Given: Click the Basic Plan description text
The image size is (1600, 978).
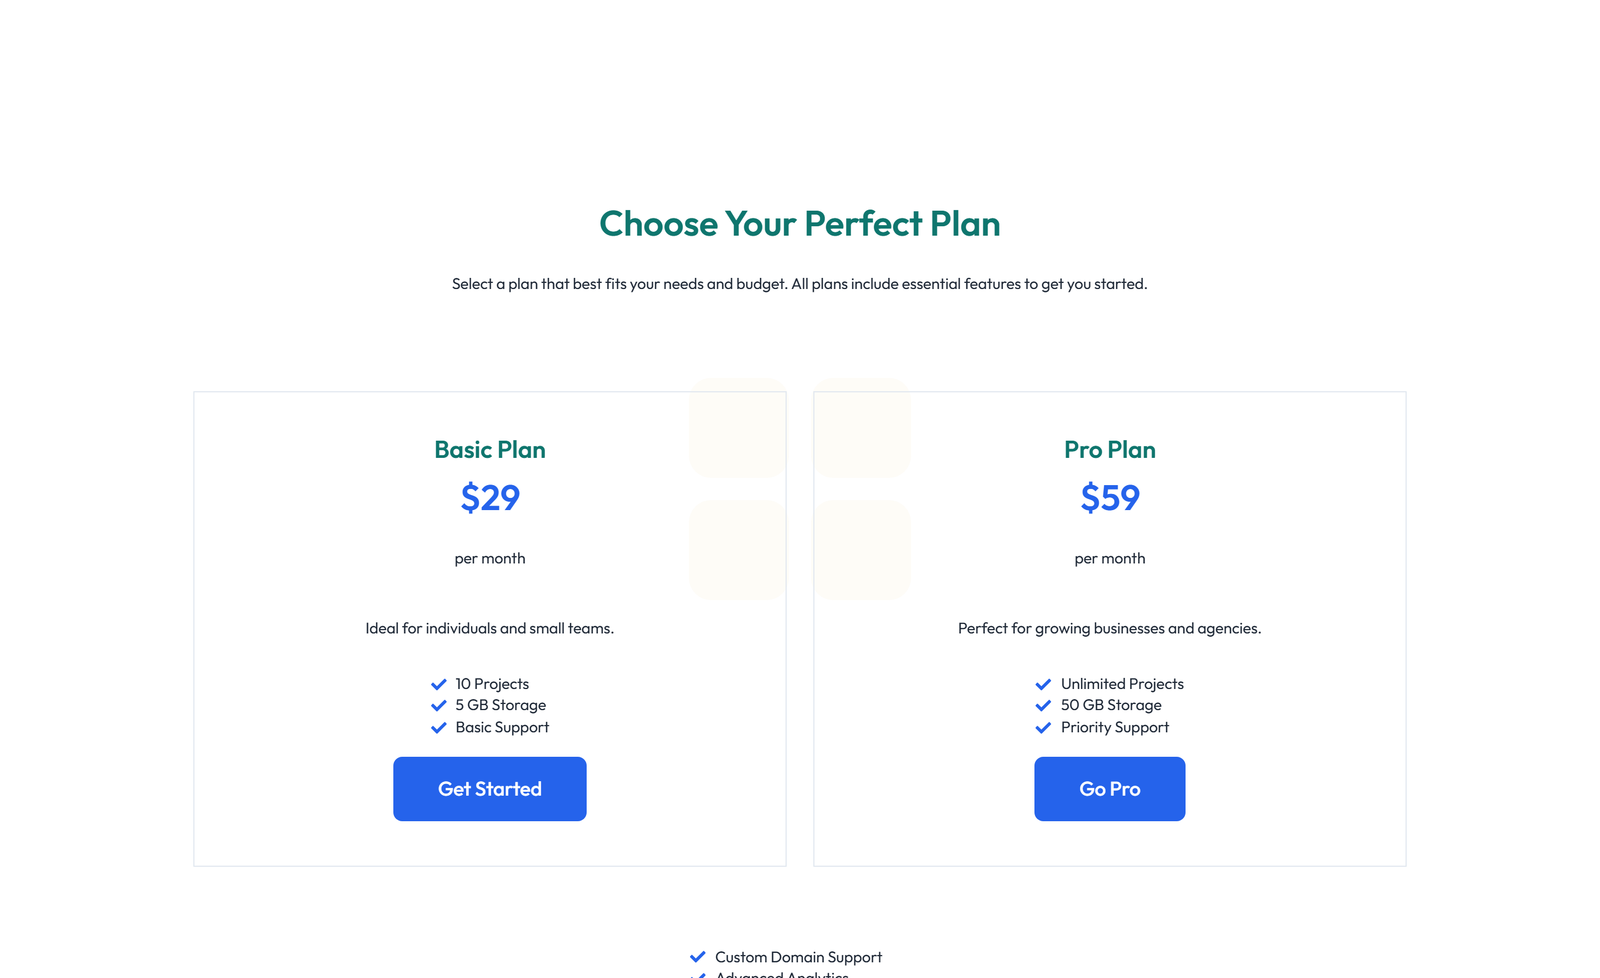Looking at the screenshot, I should (489, 628).
